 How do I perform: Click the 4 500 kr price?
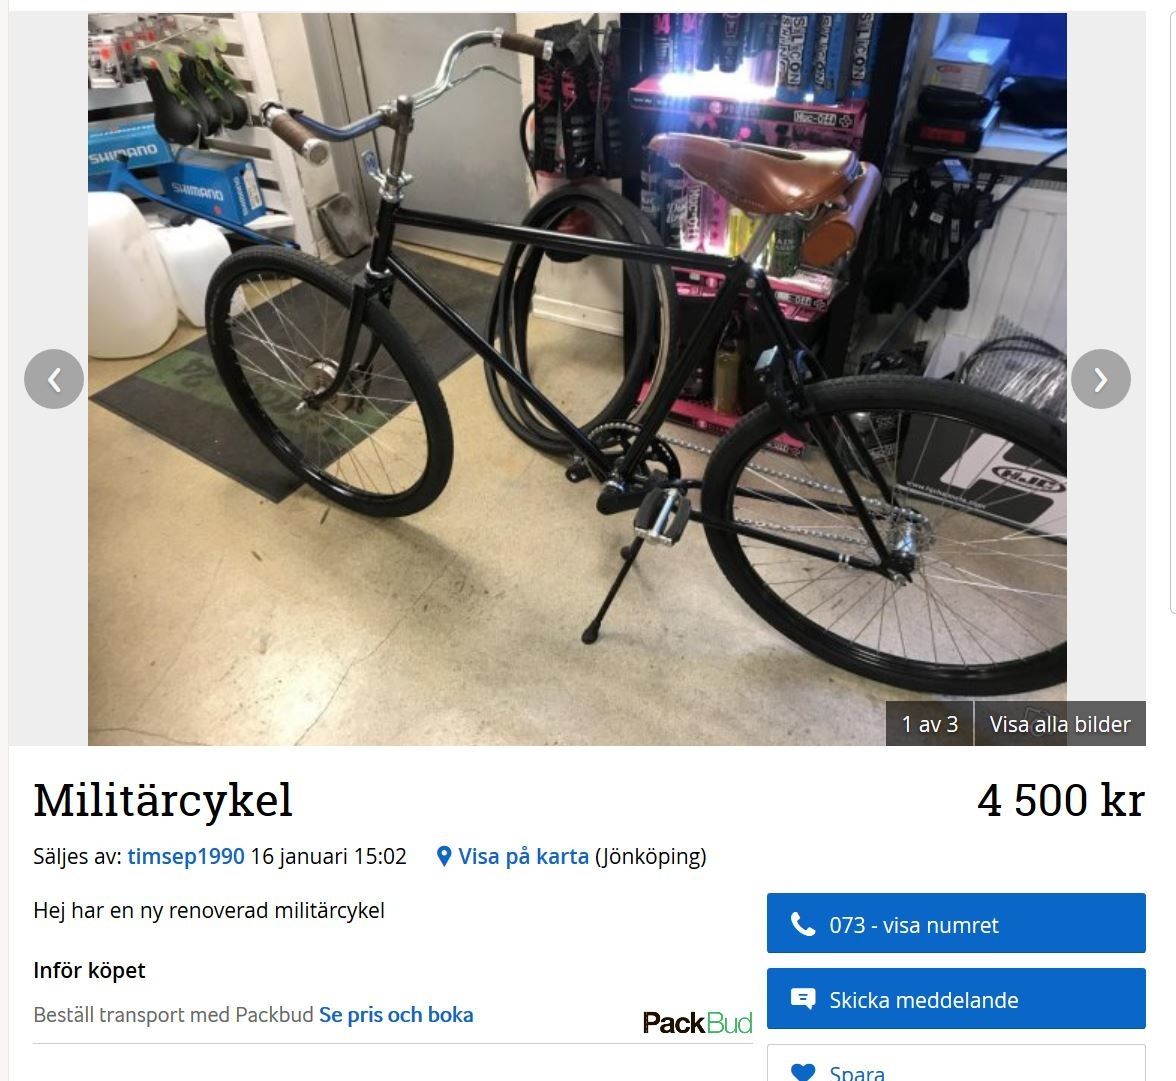[x=1060, y=800]
